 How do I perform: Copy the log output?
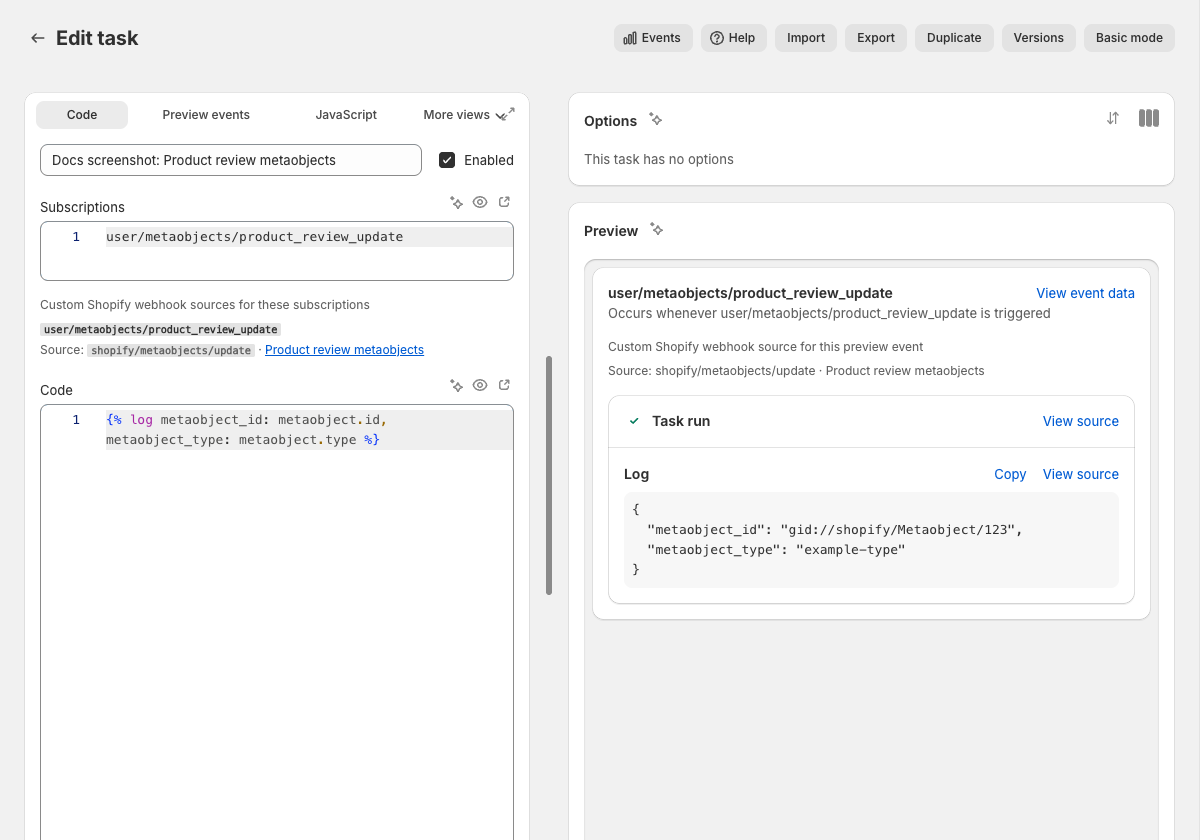click(1010, 474)
